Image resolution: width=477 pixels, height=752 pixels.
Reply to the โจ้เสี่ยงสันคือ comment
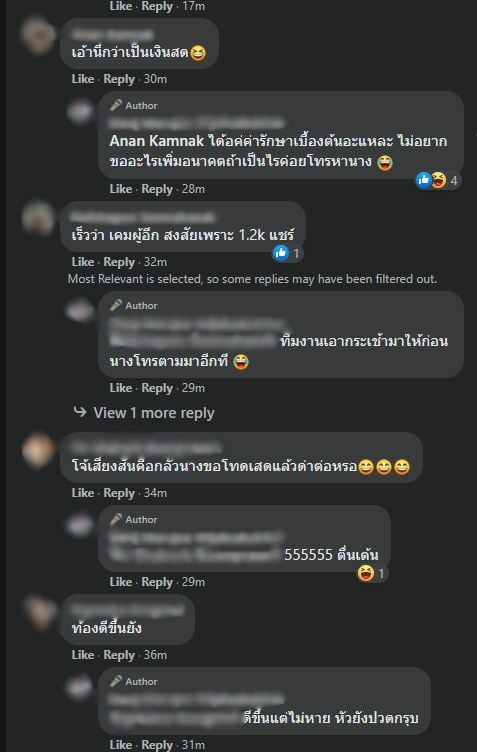tap(119, 493)
